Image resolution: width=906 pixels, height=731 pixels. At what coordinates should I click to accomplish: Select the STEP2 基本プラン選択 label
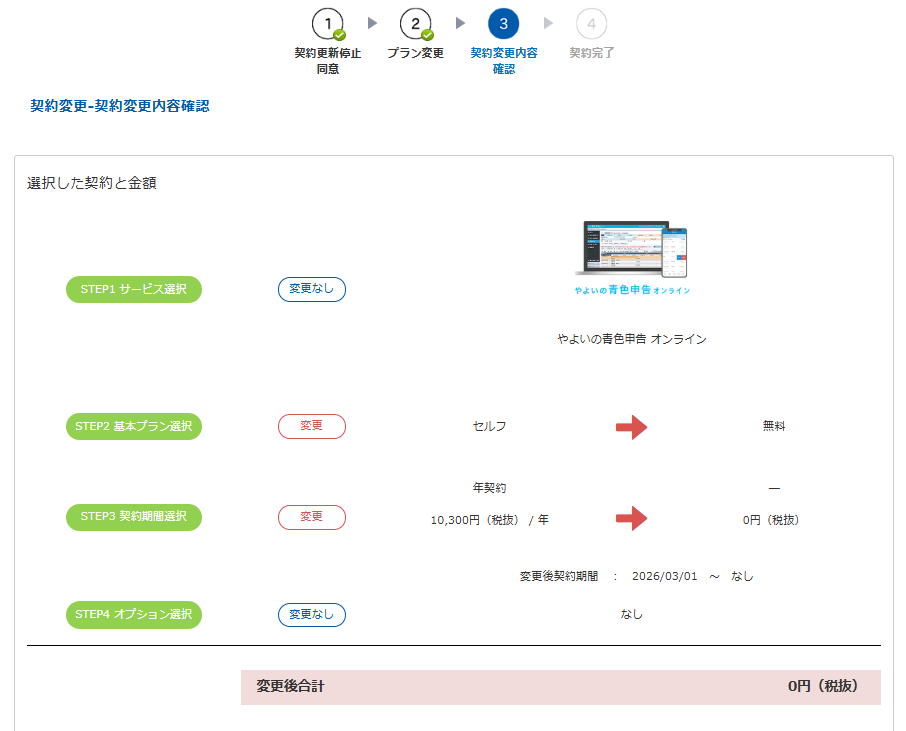point(134,427)
